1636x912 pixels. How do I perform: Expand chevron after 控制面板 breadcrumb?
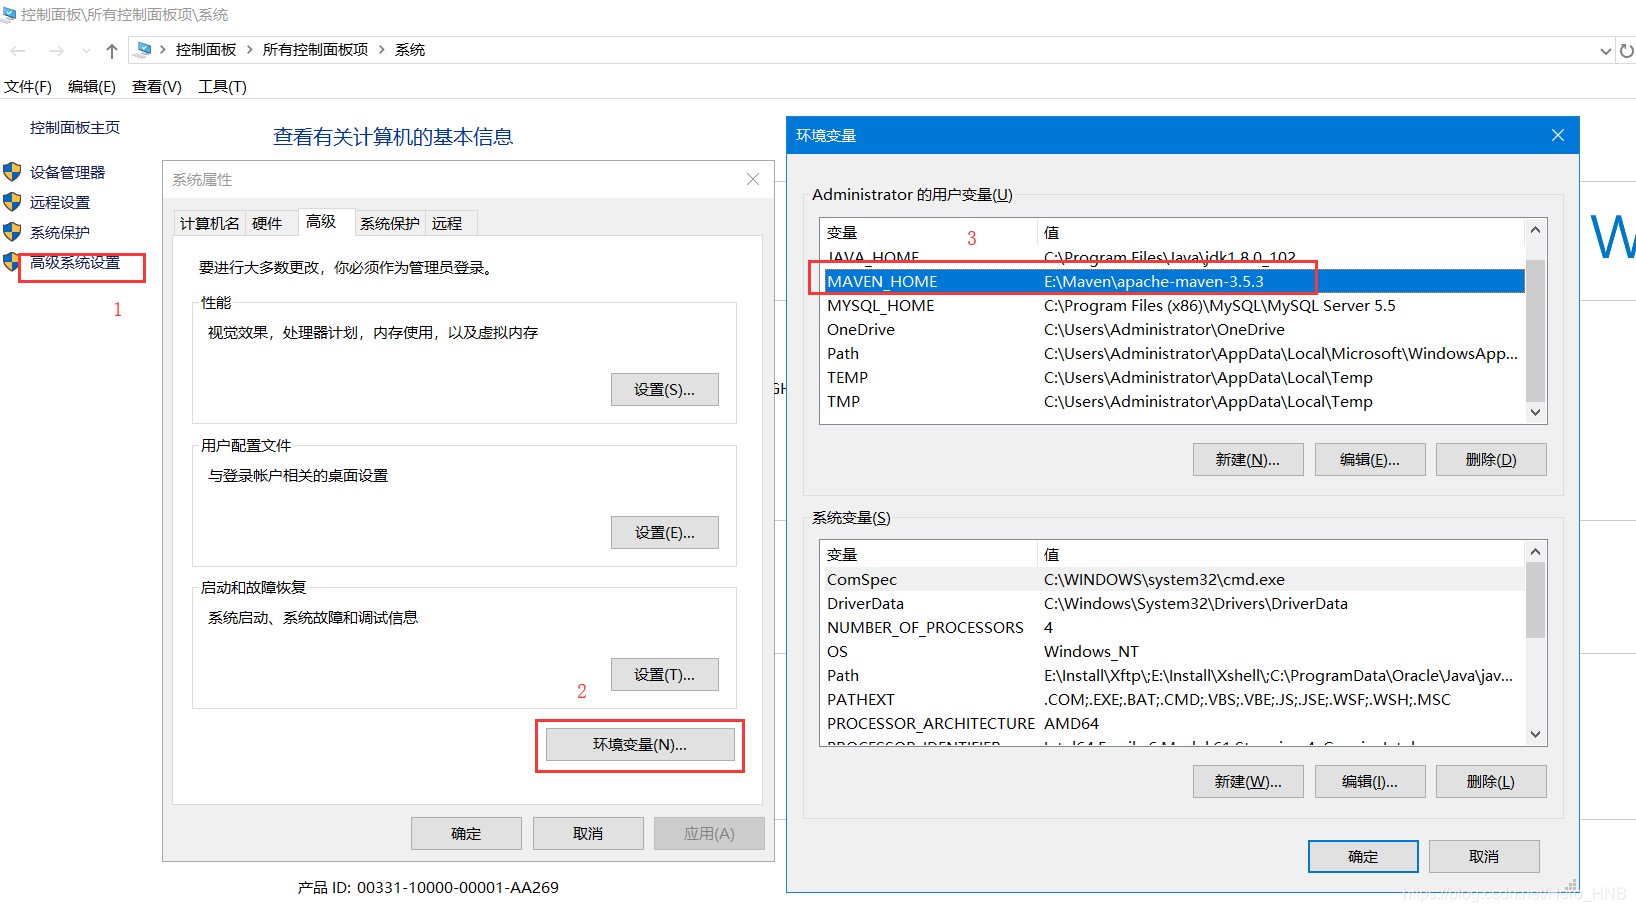click(x=250, y=50)
